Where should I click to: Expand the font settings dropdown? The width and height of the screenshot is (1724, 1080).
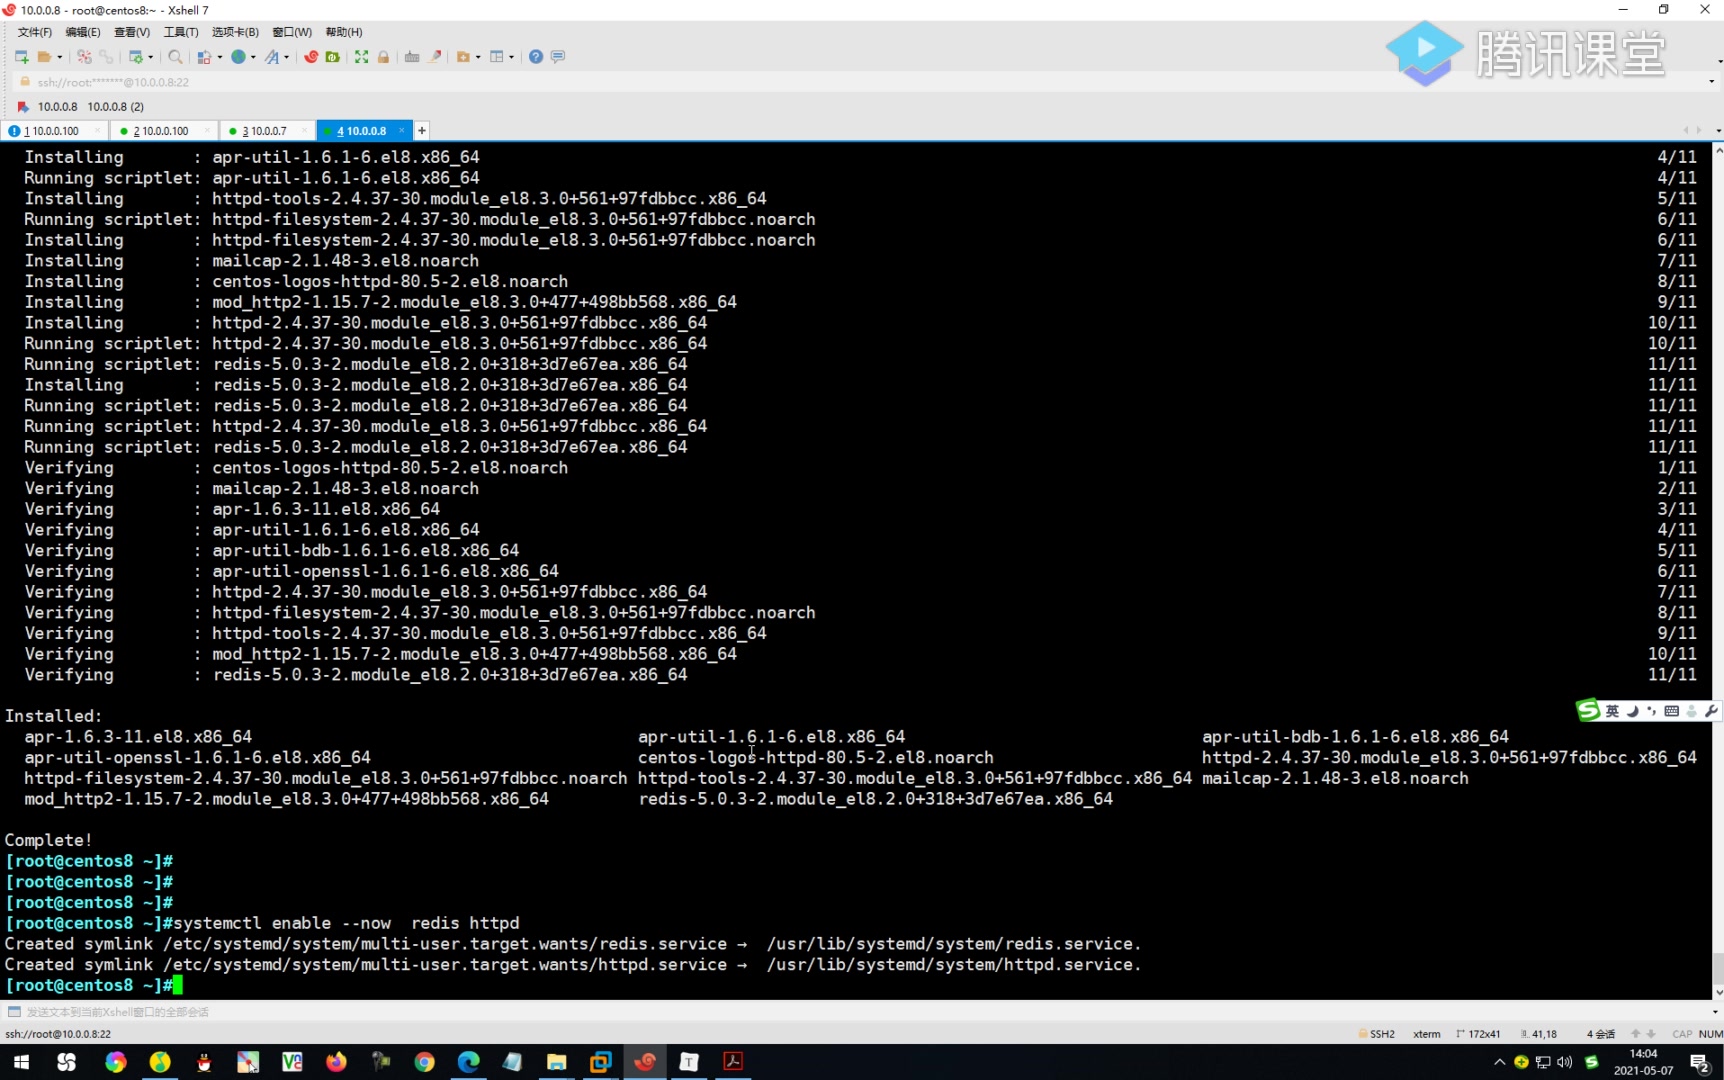coord(286,57)
